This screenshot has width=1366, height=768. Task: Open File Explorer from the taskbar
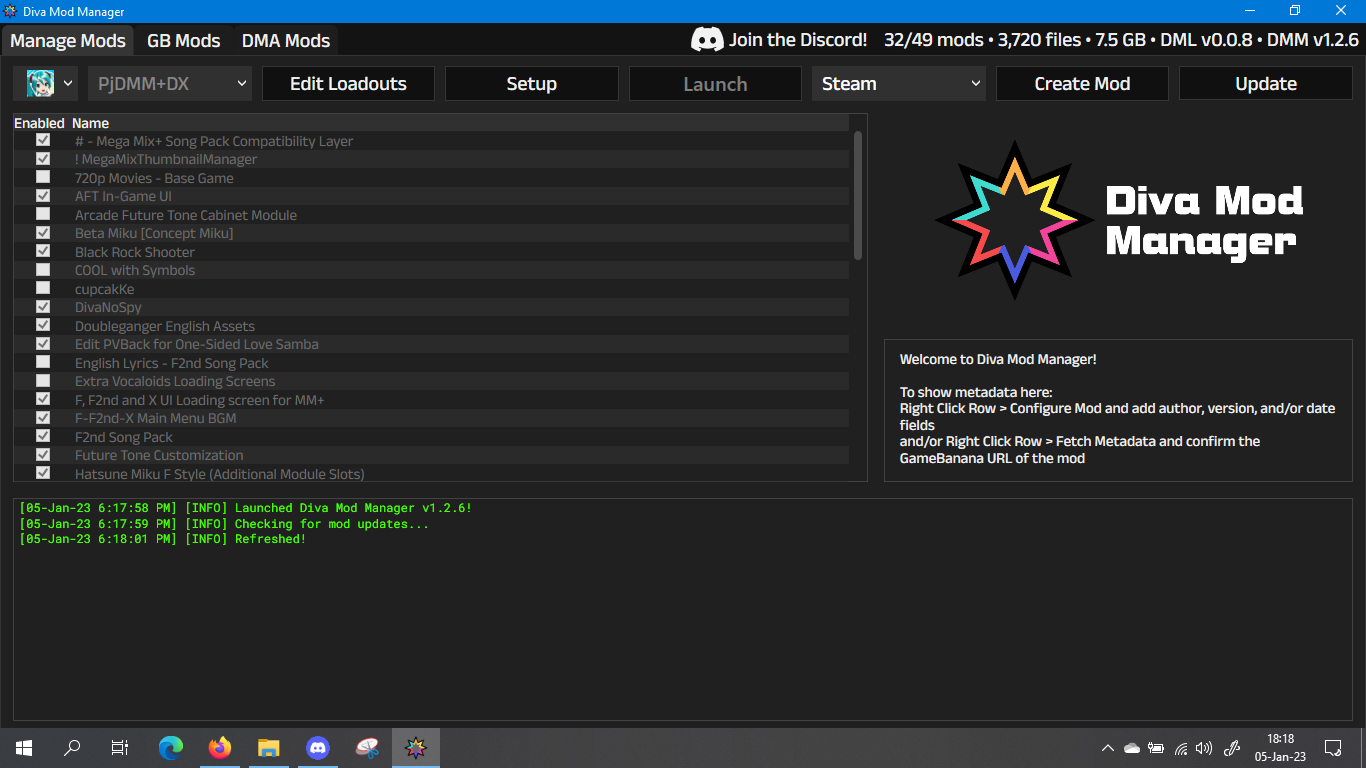point(268,747)
